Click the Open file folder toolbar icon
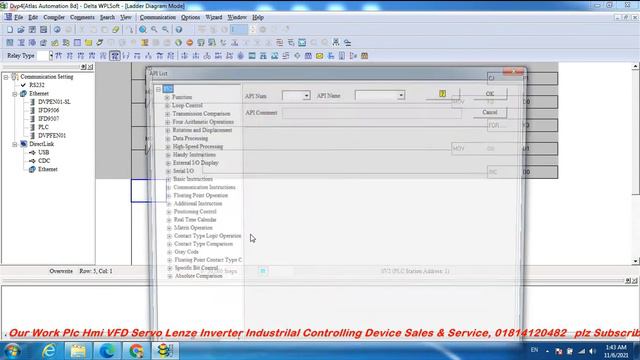 [21, 29]
